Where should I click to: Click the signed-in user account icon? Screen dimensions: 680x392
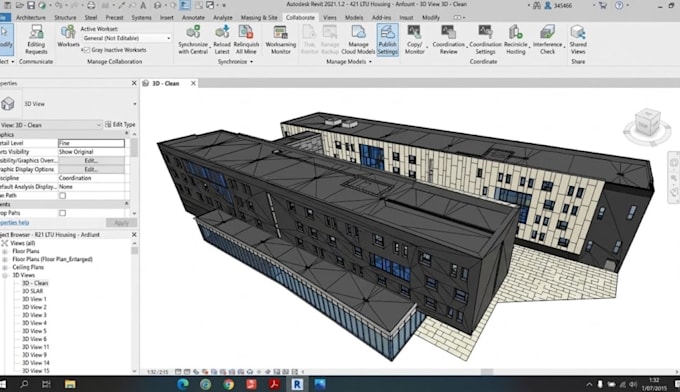tap(547, 5)
